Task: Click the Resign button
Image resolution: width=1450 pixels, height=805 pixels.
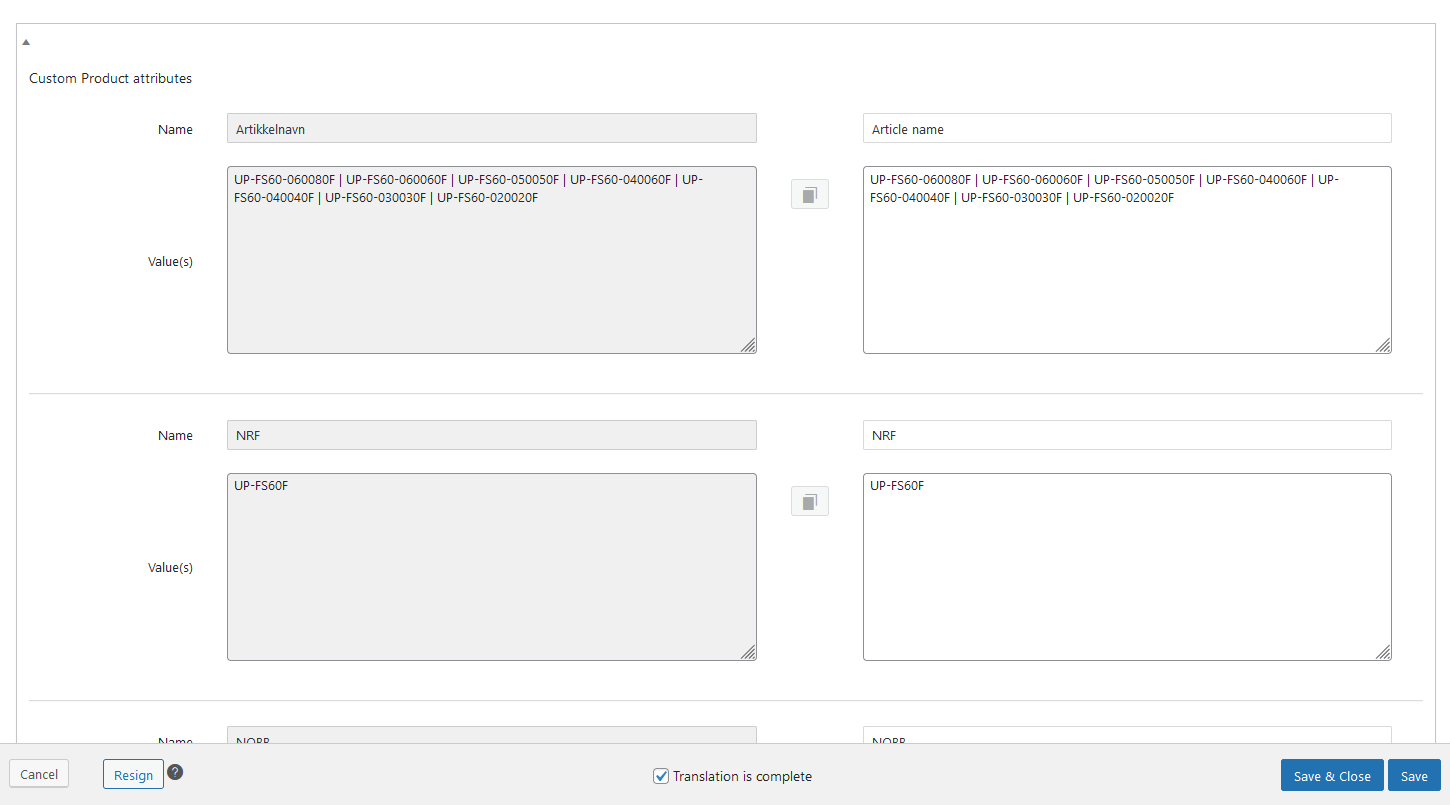Action: click(x=133, y=774)
